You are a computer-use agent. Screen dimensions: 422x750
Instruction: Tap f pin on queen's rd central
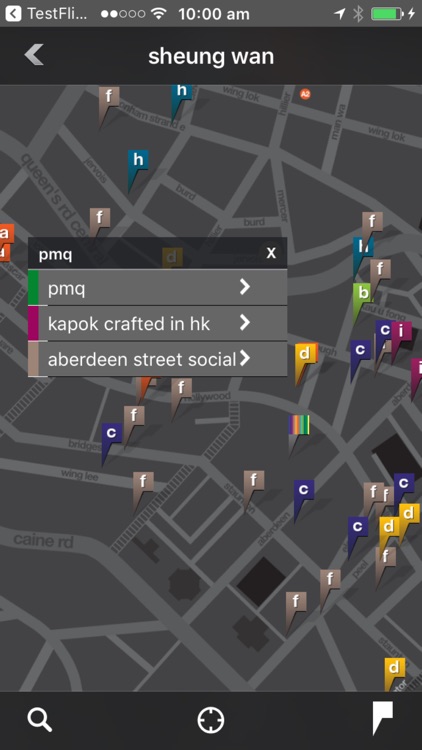coord(100,218)
